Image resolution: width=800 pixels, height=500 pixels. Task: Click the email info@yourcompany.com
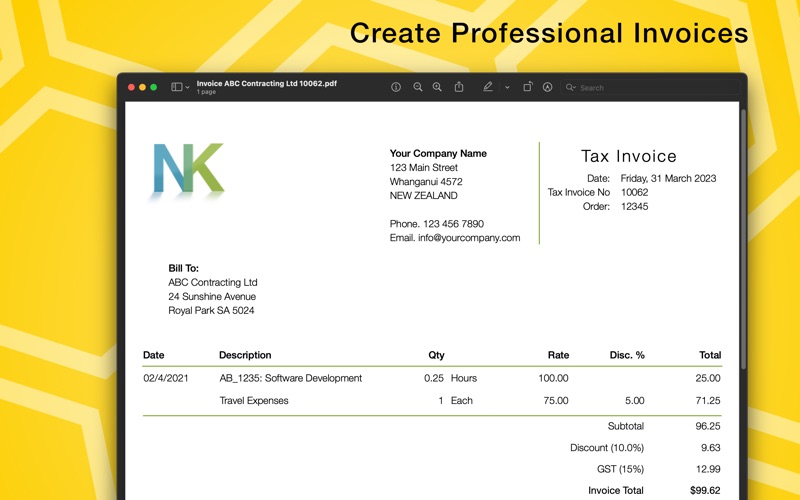coord(469,238)
